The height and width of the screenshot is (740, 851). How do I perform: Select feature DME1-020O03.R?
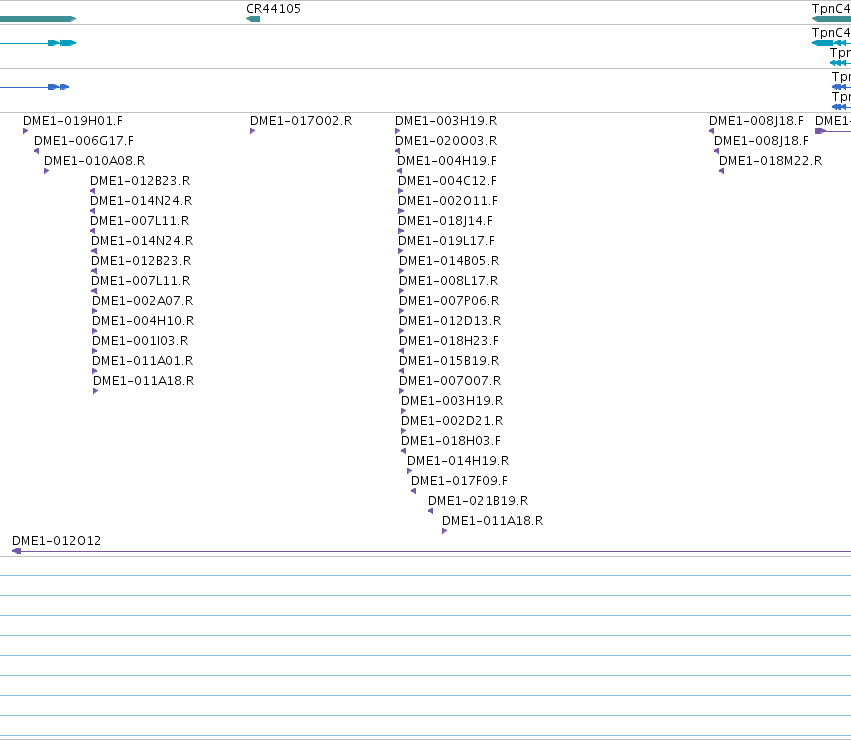[446, 141]
